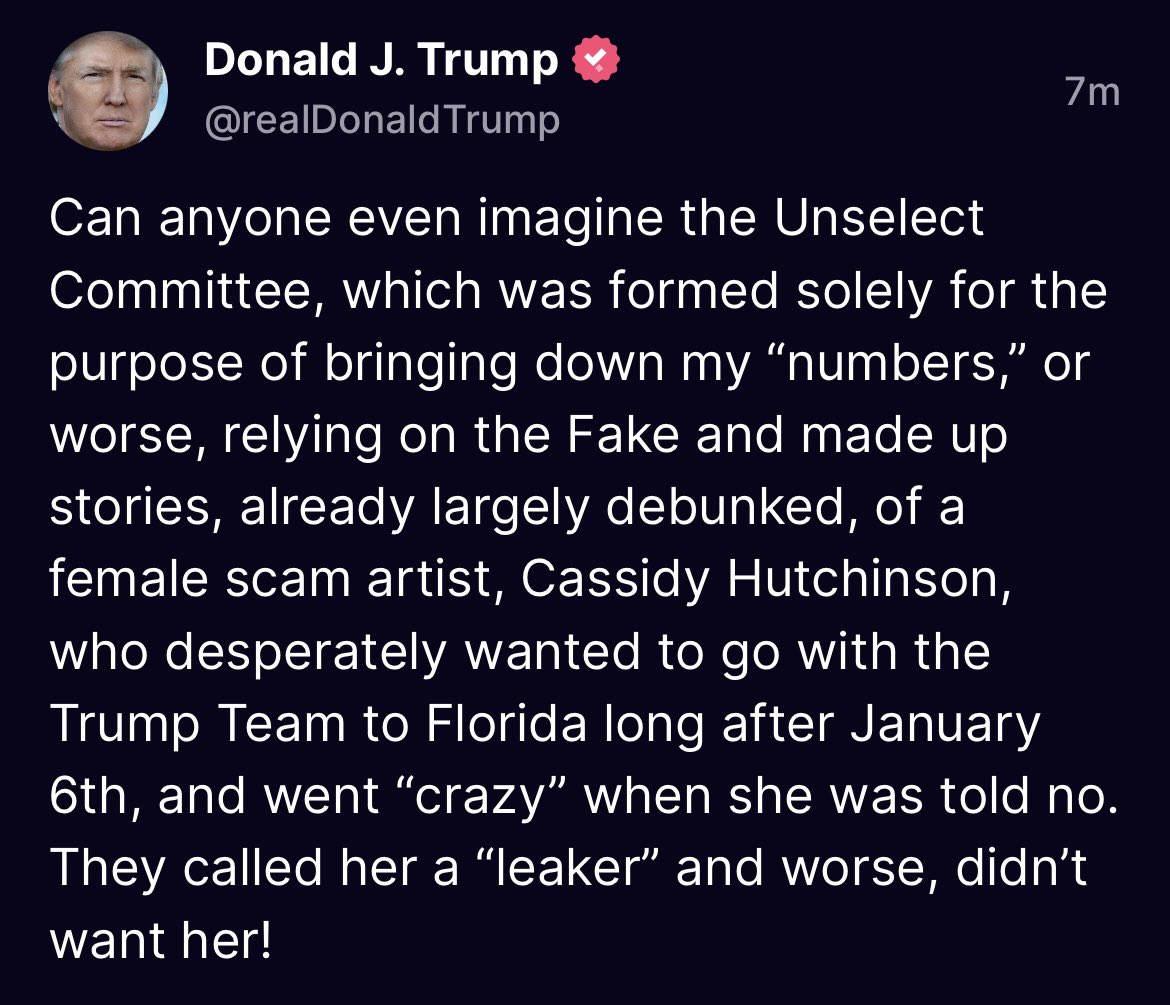Image resolution: width=1170 pixels, height=1005 pixels.
Task: Click the quoted word "leaker" in the post
Action: (568, 868)
